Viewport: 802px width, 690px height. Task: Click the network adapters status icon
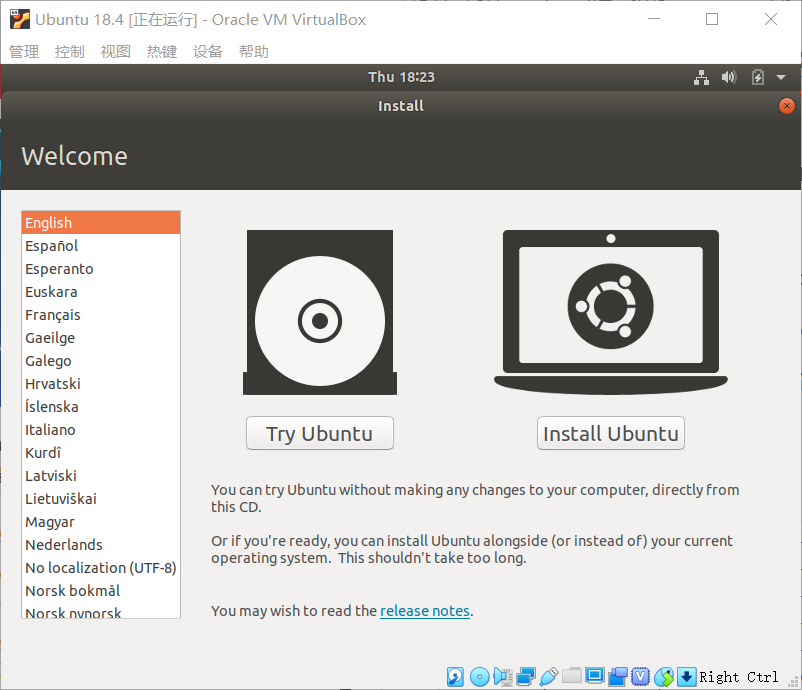[525, 677]
